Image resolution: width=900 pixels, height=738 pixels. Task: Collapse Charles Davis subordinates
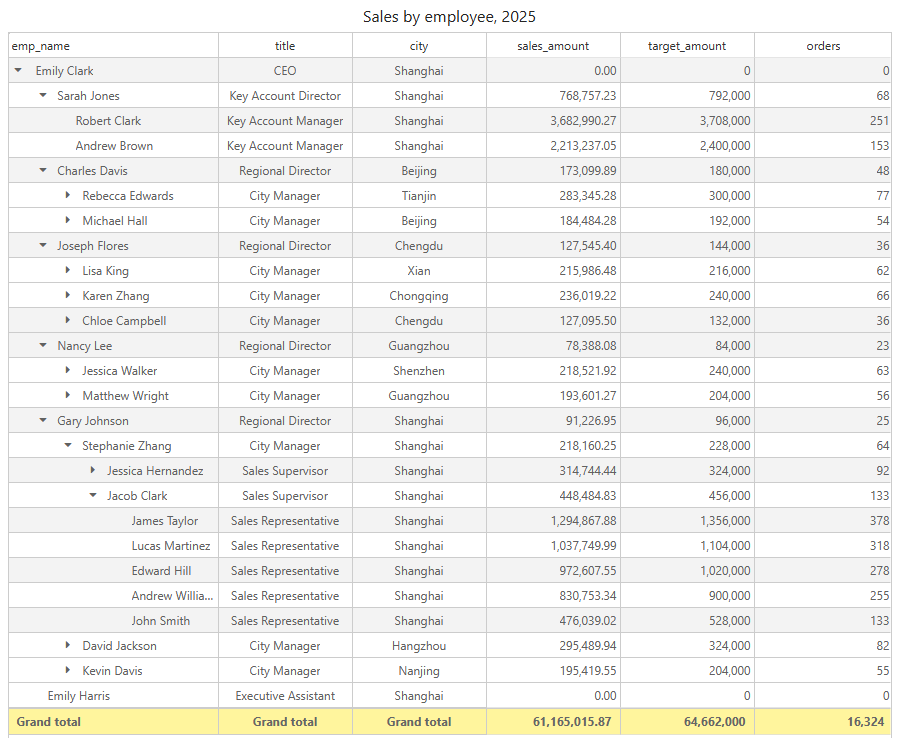pos(43,170)
